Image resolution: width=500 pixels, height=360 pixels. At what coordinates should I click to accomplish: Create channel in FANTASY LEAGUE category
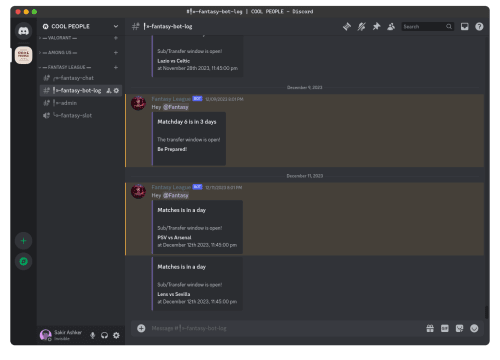(116, 67)
